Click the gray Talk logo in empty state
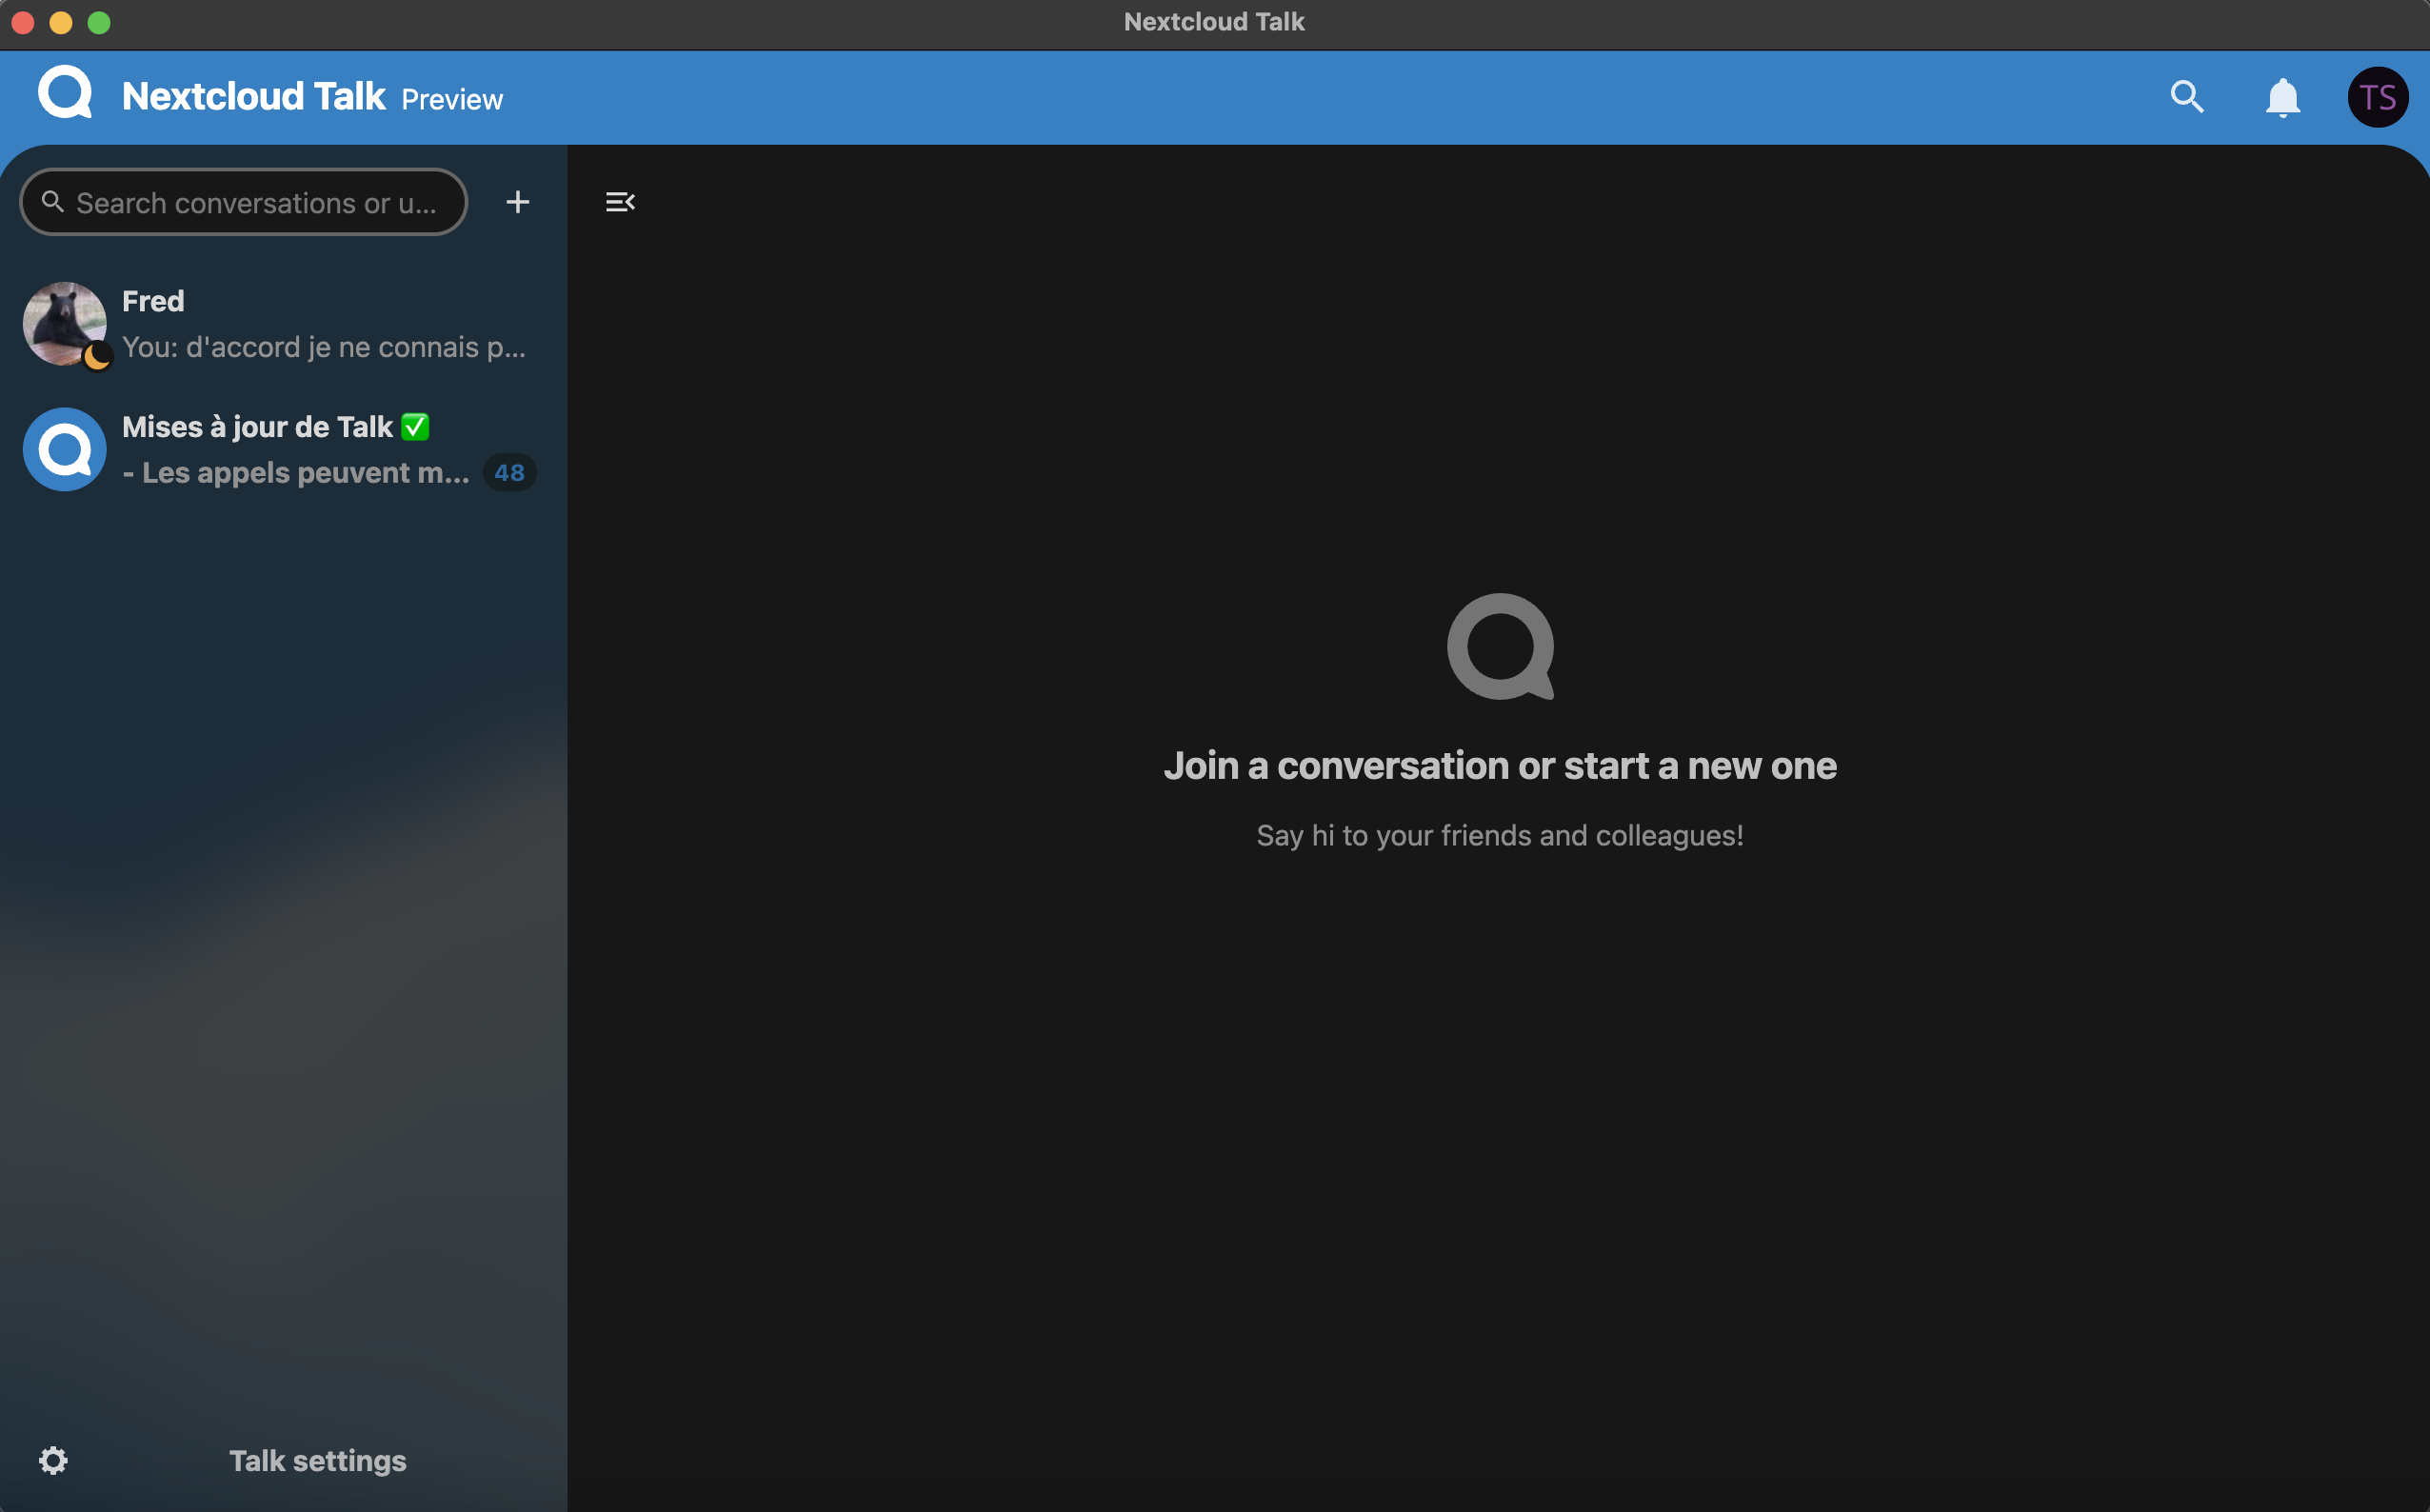Screen dimensions: 2430x1512 1499,647
